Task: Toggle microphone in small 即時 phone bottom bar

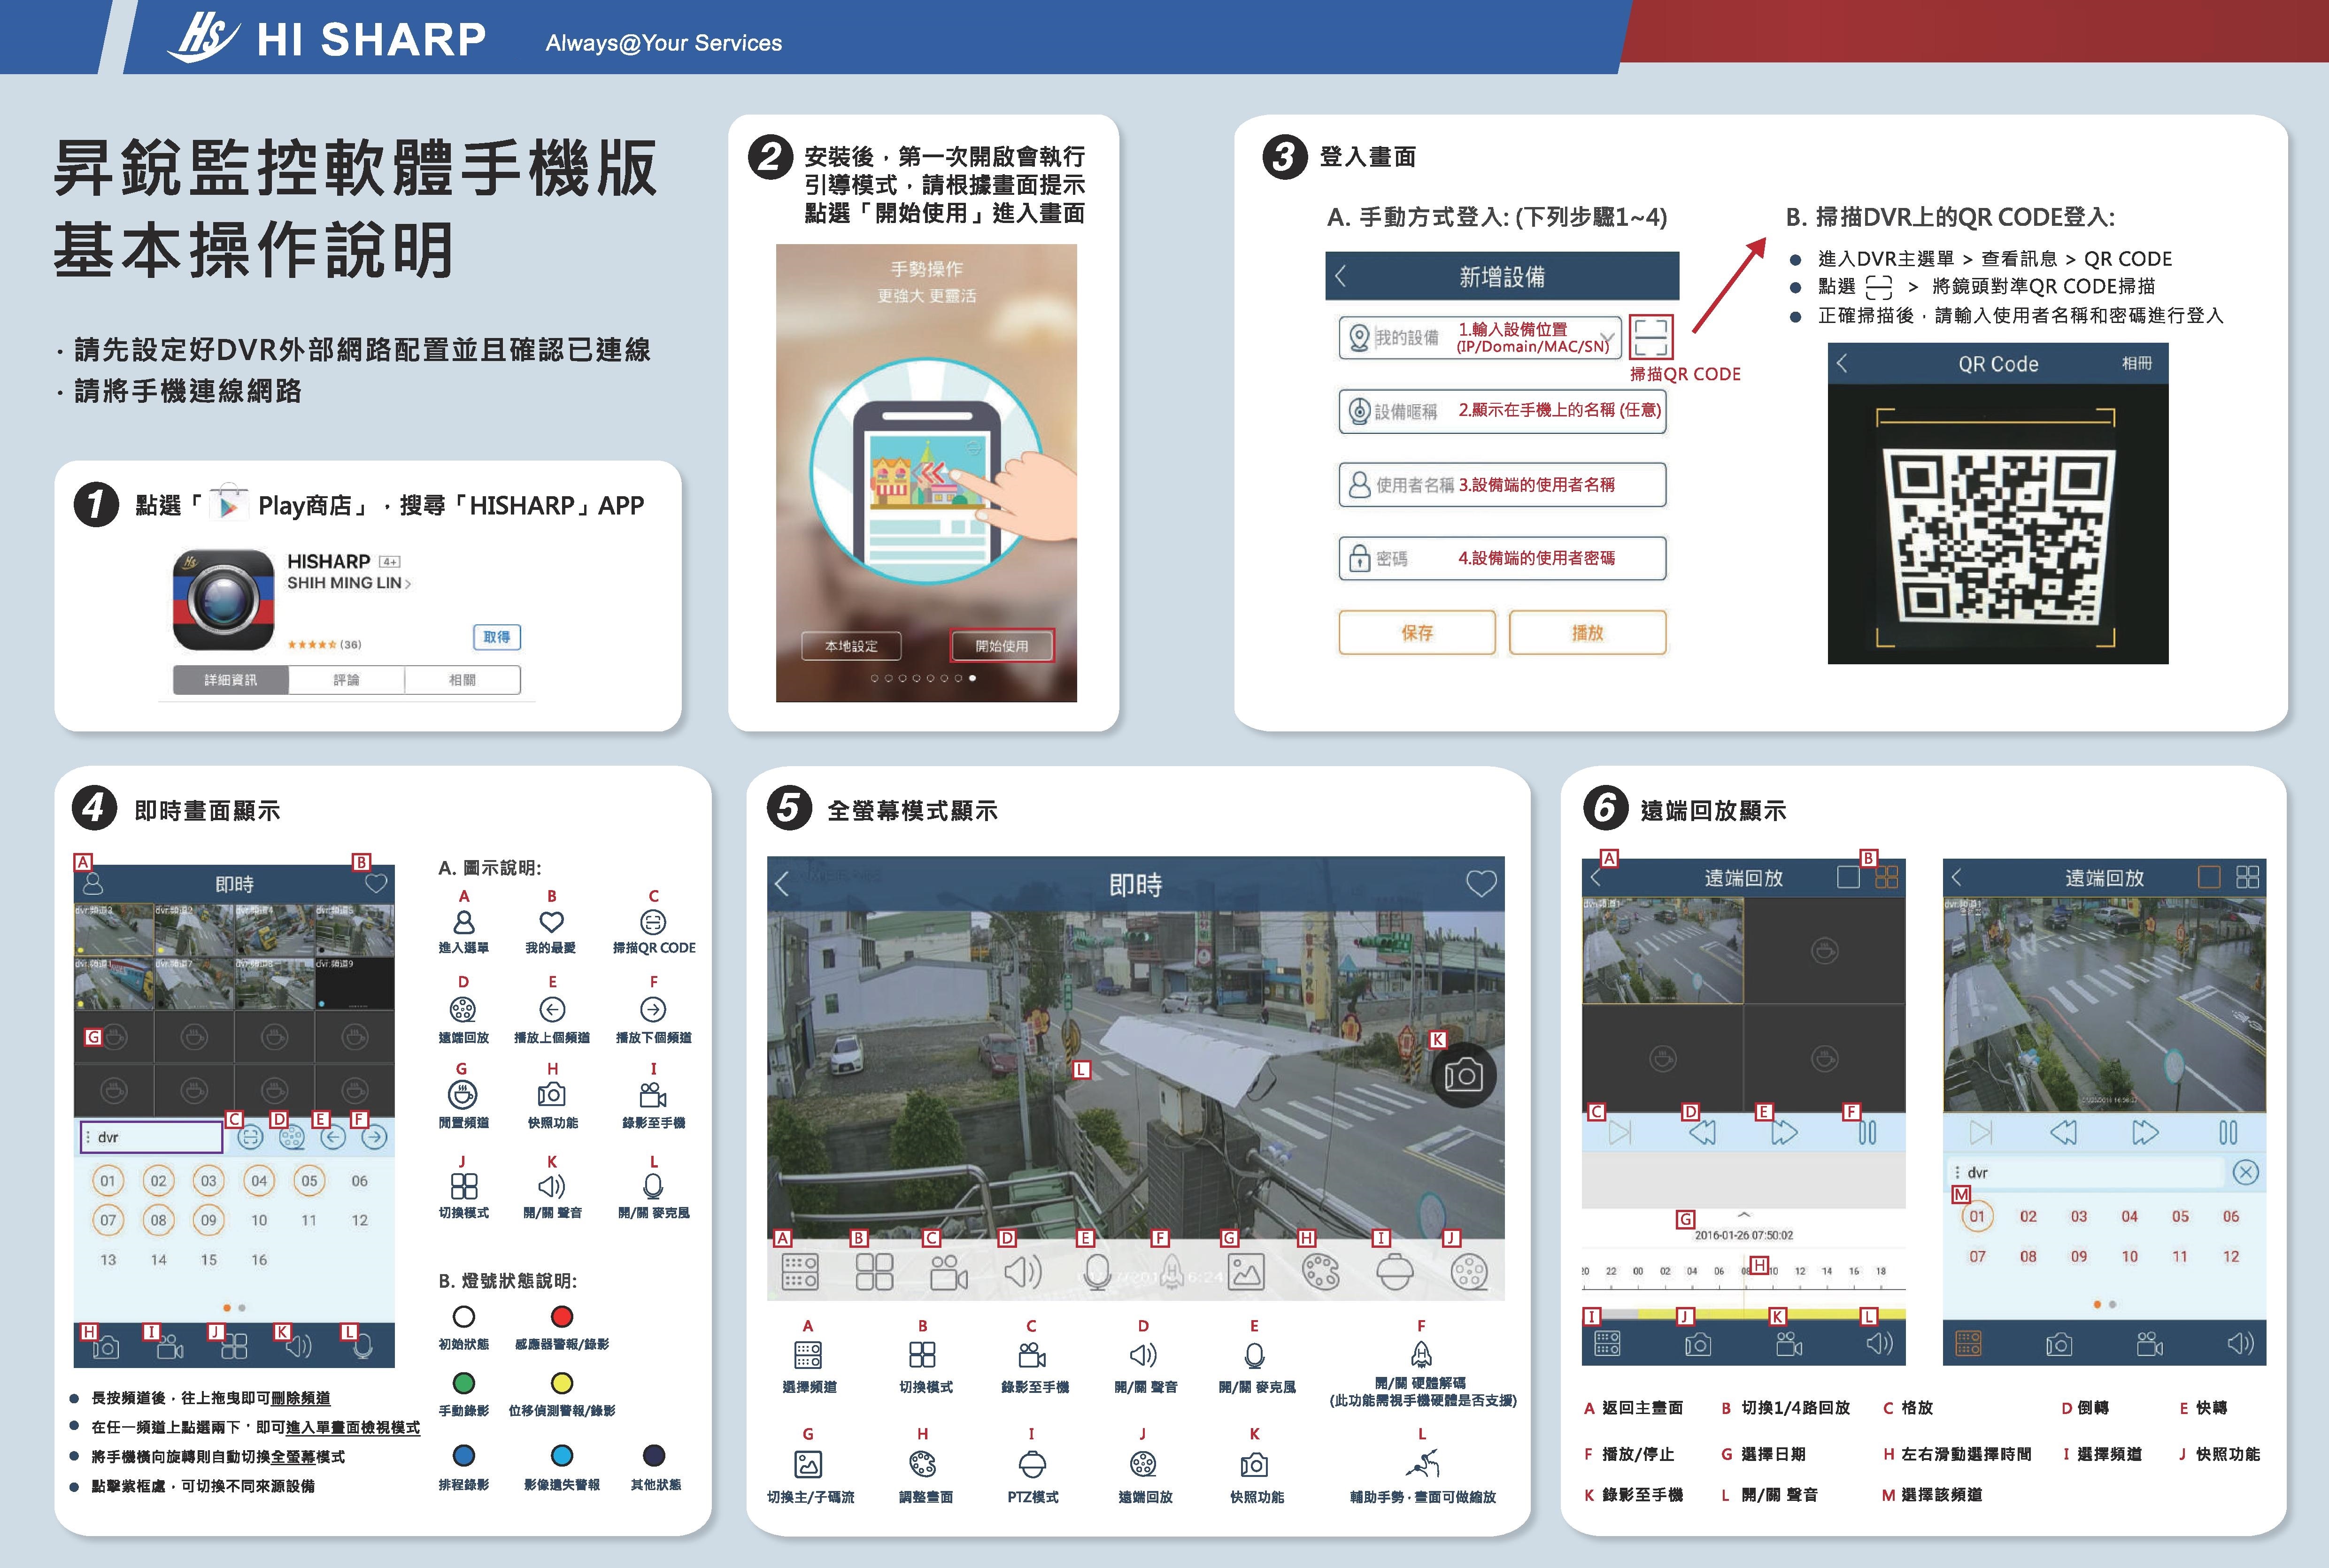Action: (363, 1348)
